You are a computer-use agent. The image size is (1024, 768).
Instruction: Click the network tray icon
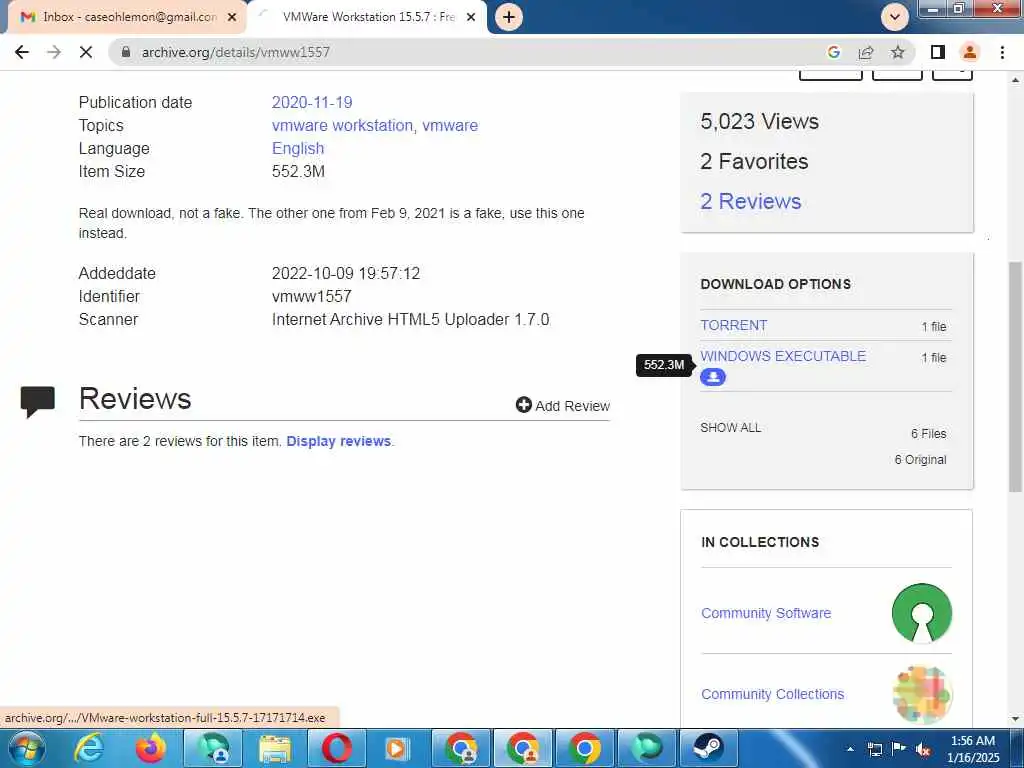[875, 750]
